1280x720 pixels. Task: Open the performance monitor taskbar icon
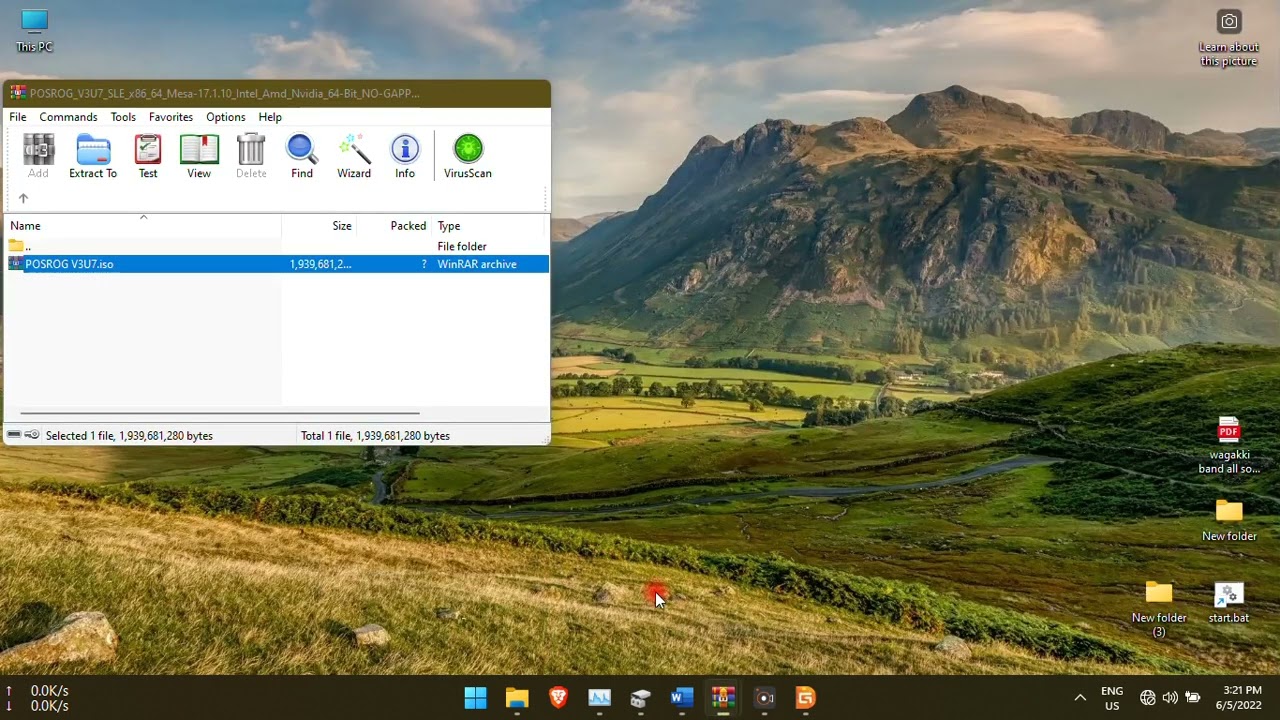pyautogui.click(x=600, y=698)
